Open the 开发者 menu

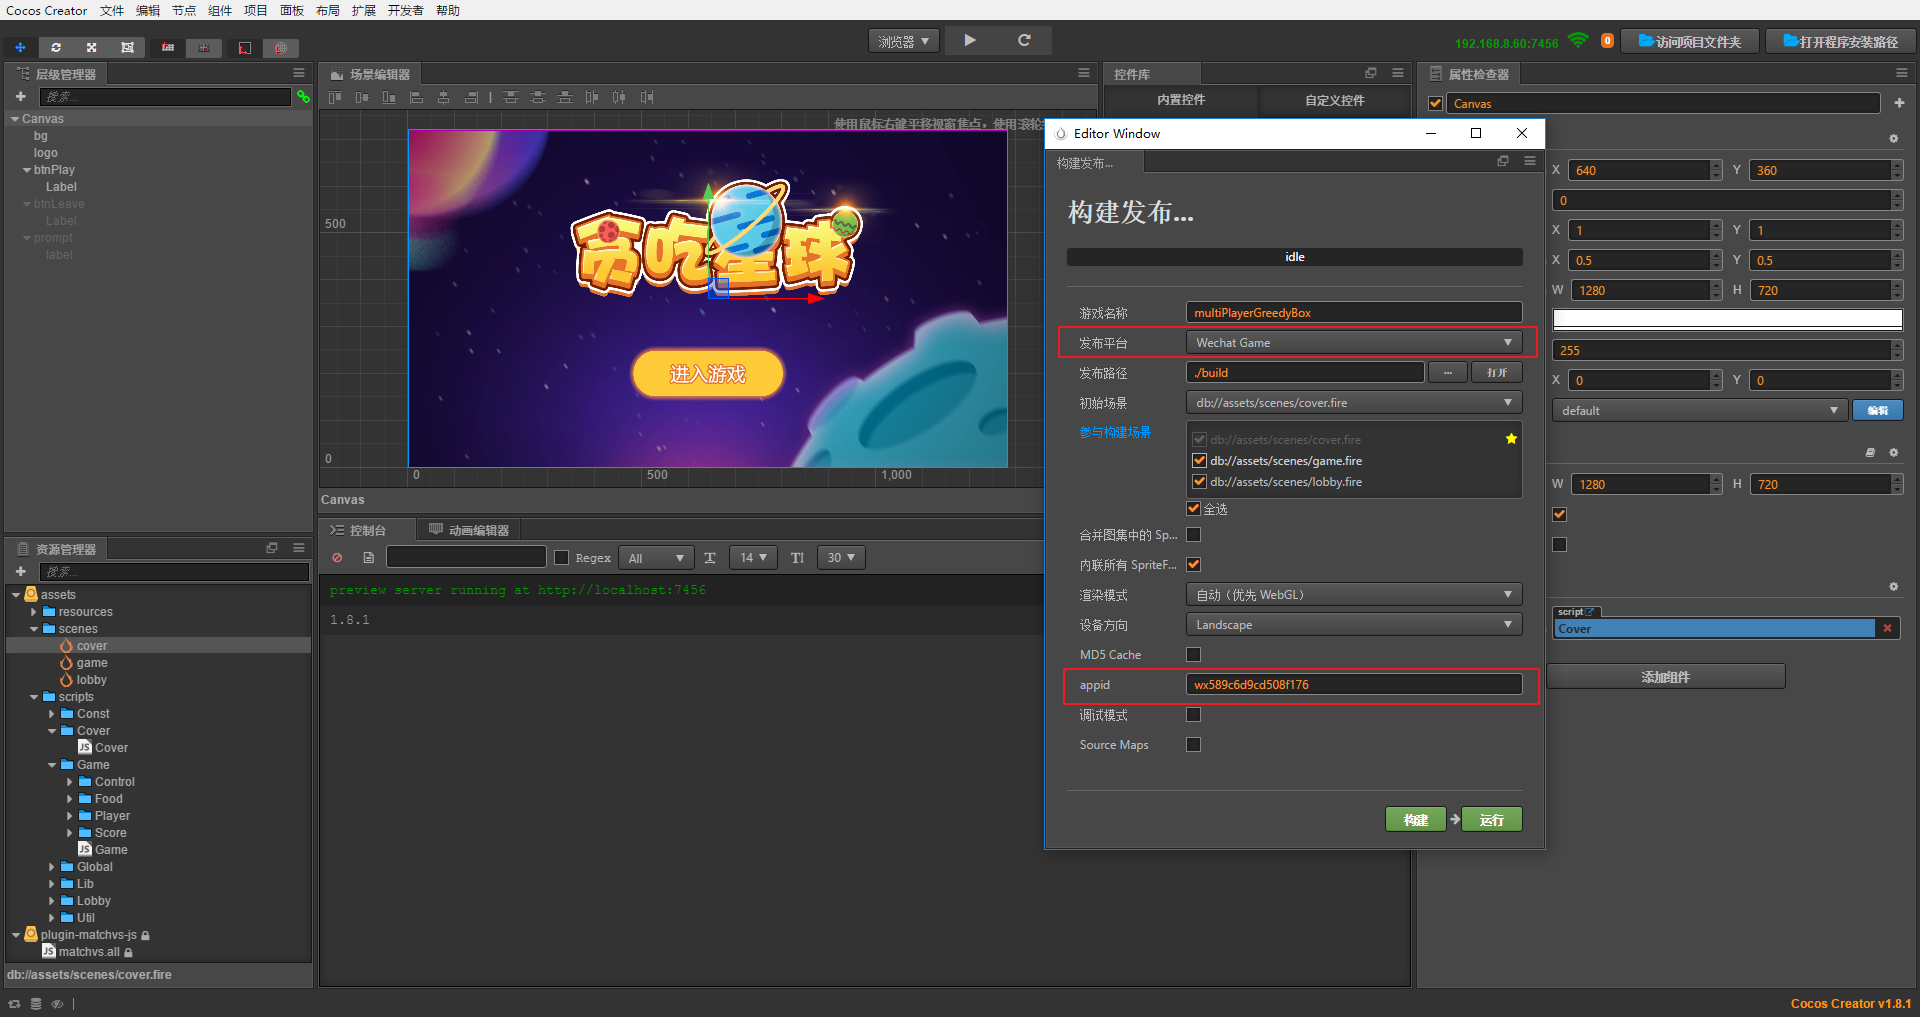coord(405,10)
